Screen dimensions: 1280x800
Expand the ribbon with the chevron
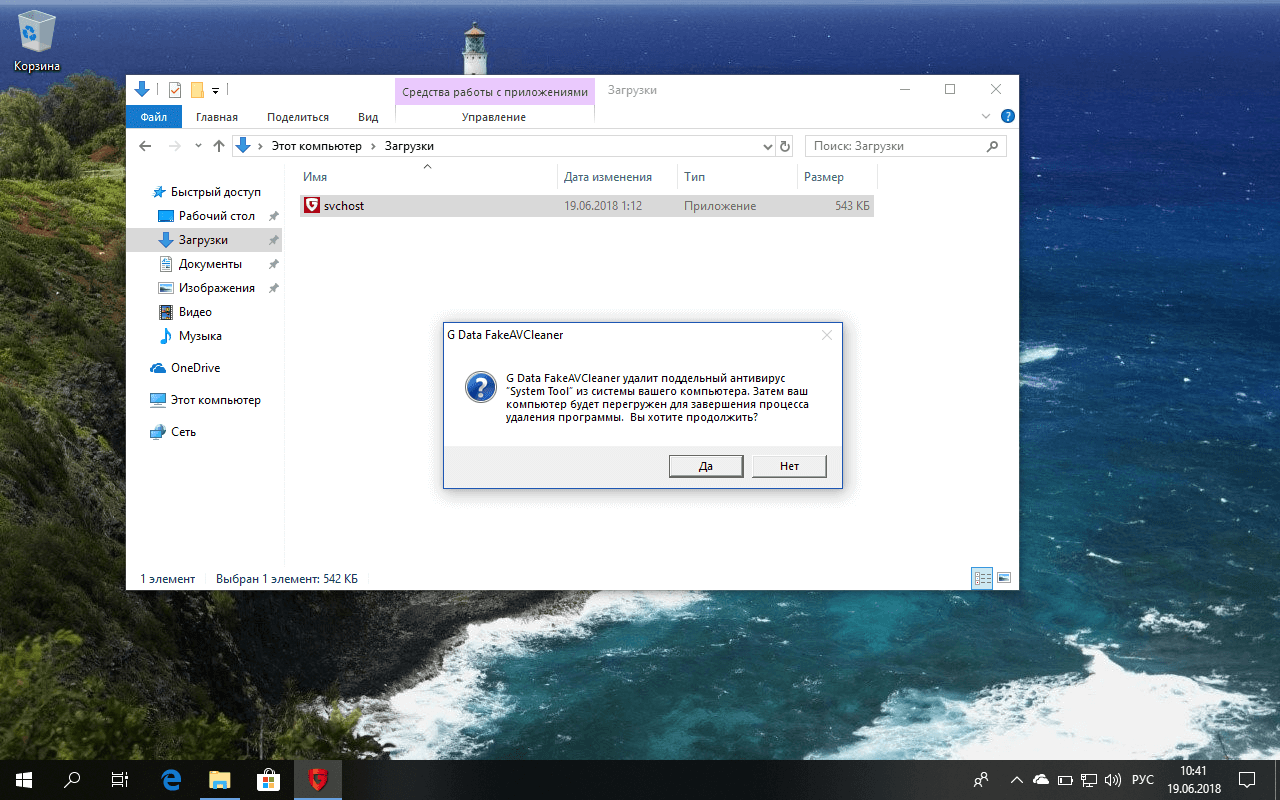(987, 117)
